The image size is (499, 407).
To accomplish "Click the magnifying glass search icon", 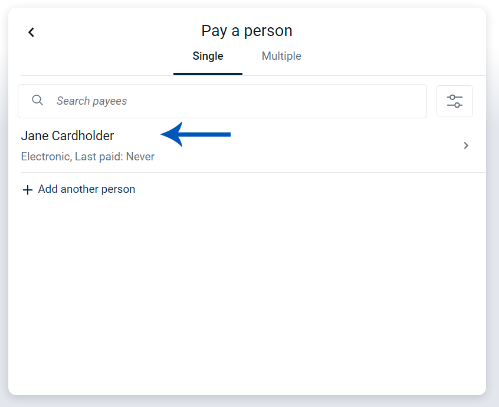I will [x=37, y=100].
